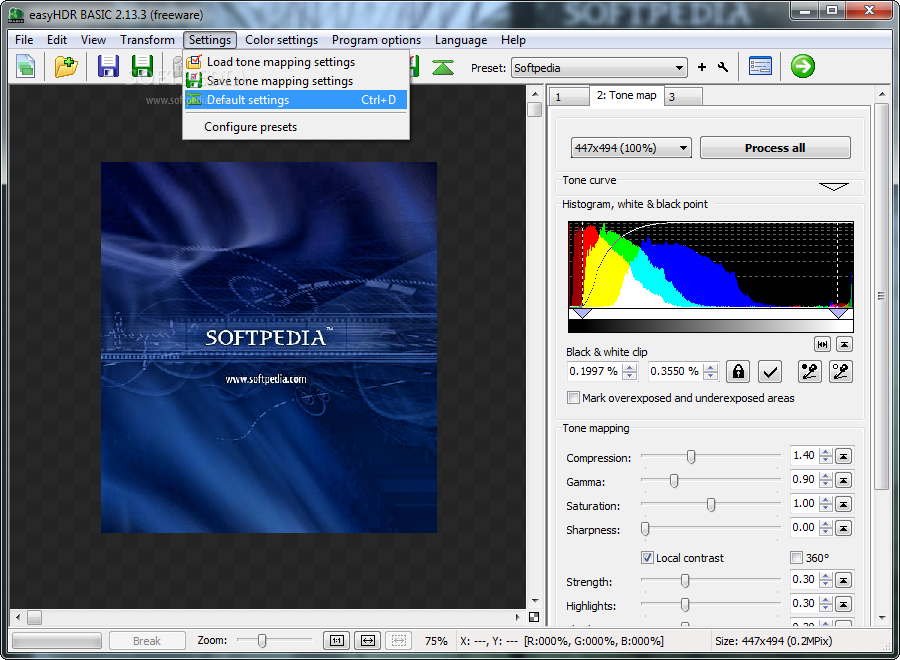Click the Saturation value stepper arrows
Image resolution: width=900 pixels, height=660 pixels.
coord(825,504)
